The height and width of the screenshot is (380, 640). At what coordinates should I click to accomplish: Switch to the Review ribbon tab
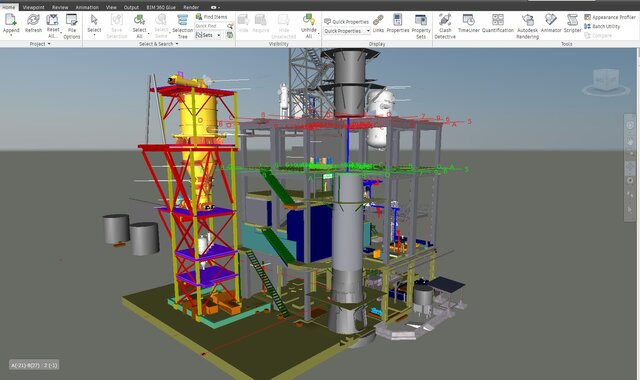[x=60, y=7]
